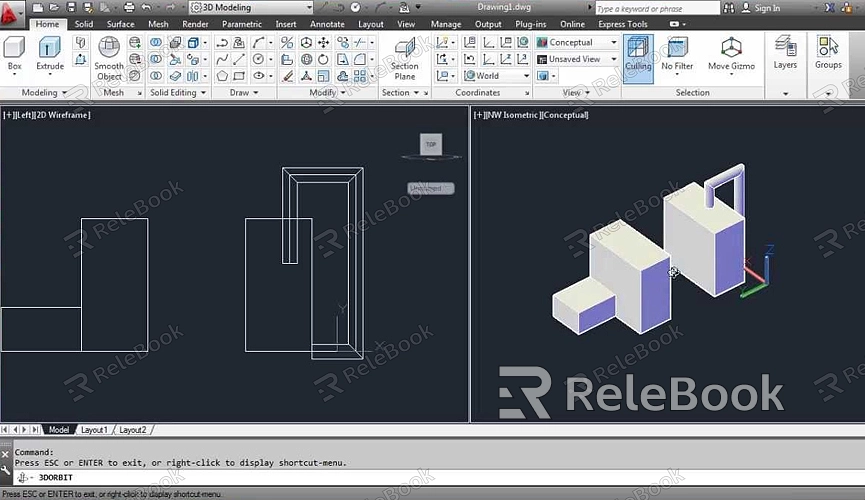Screen dimensions: 865x500
Task: Toggle the Culling selection option
Action: [x=638, y=58]
